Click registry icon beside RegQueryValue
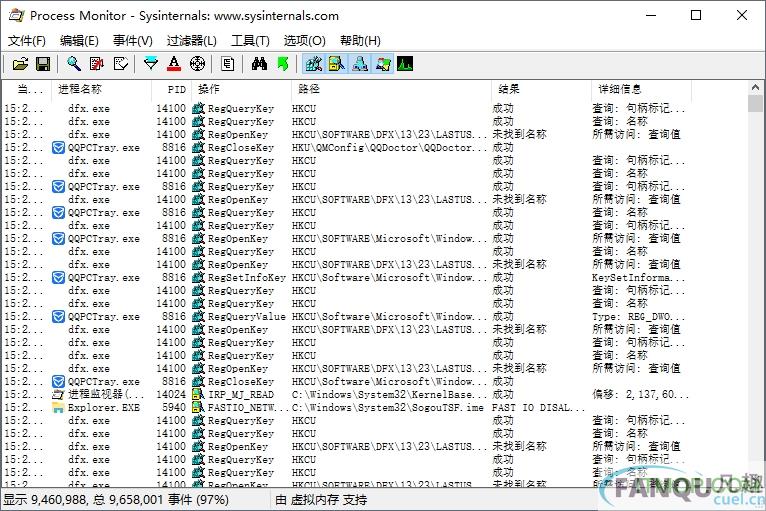Image resolution: width=766 pixels, height=511 pixels. click(x=198, y=317)
